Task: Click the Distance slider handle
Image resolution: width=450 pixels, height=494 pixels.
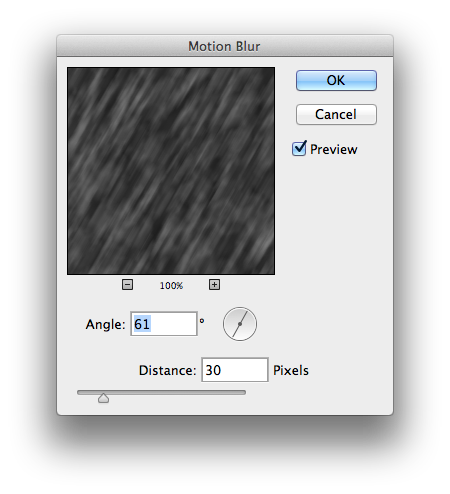Action: click(104, 398)
